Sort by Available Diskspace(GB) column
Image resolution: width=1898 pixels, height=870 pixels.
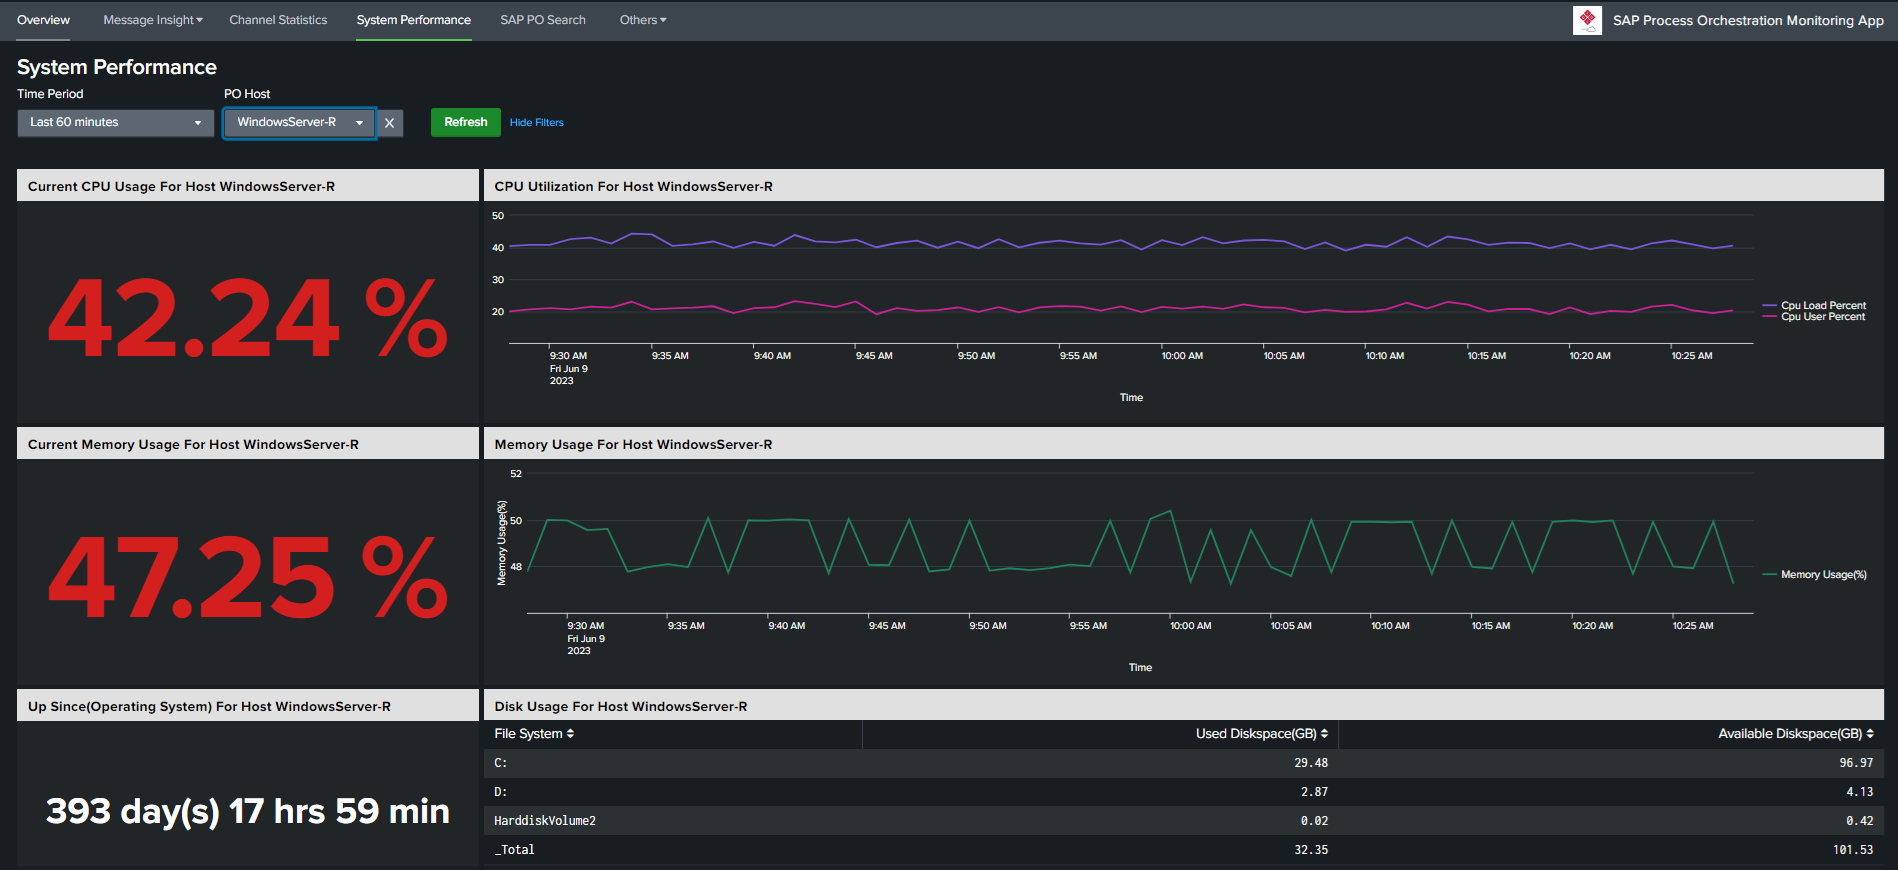point(1796,734)
